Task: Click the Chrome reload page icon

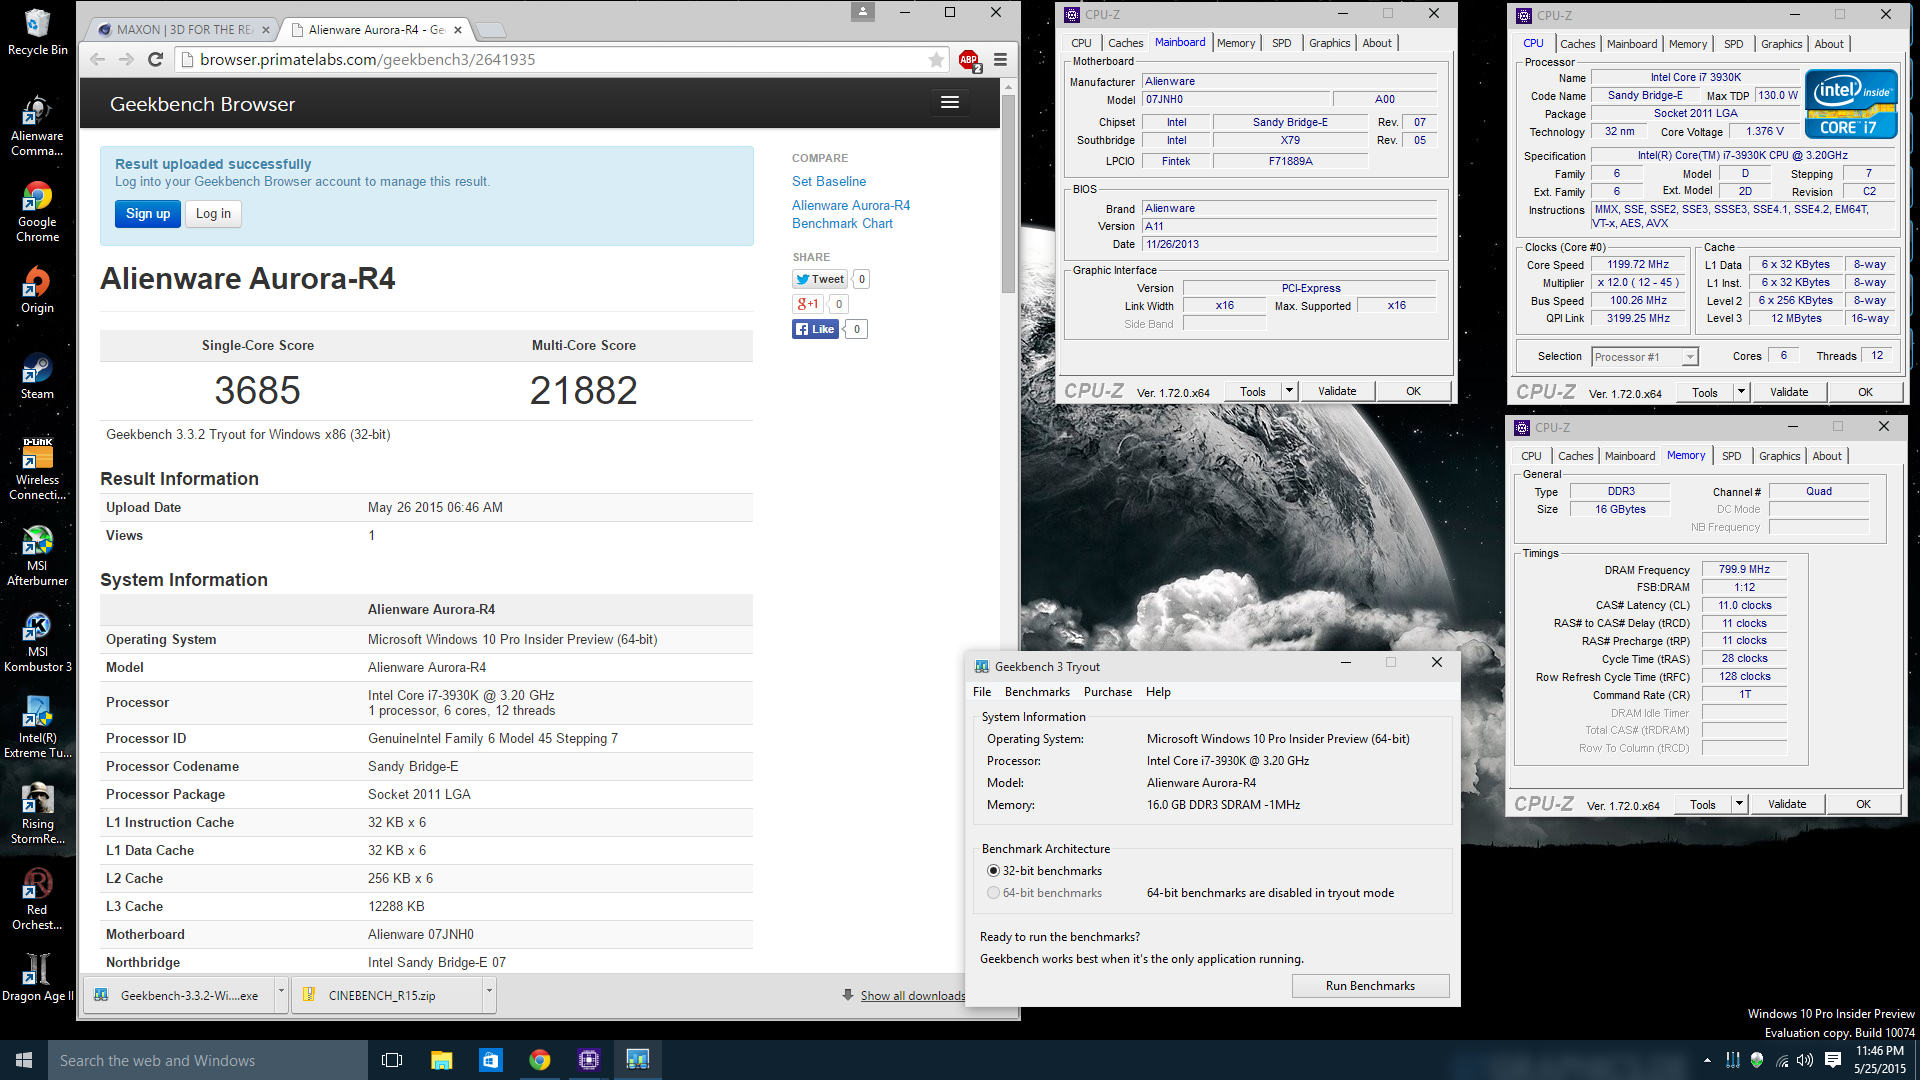Action: point(155,60)
